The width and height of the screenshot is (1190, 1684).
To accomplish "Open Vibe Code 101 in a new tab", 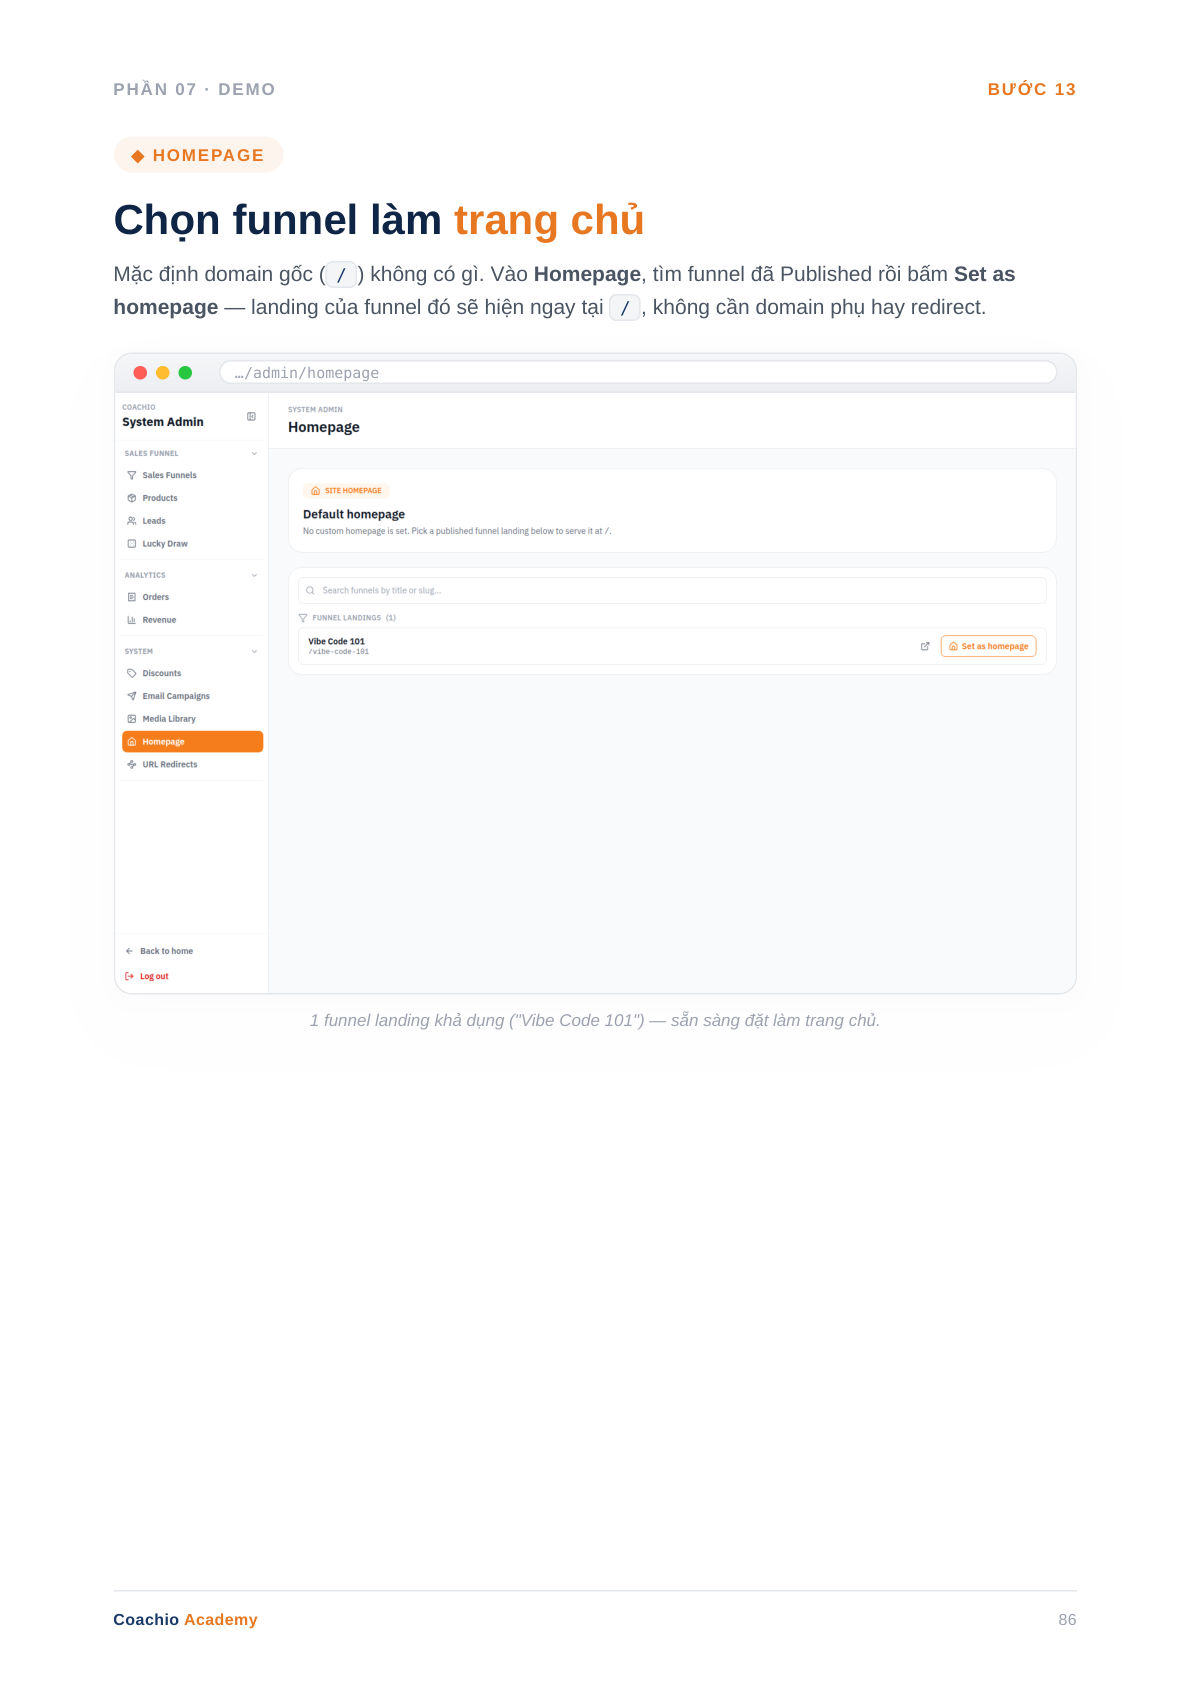I will click(x=925, y=646).
